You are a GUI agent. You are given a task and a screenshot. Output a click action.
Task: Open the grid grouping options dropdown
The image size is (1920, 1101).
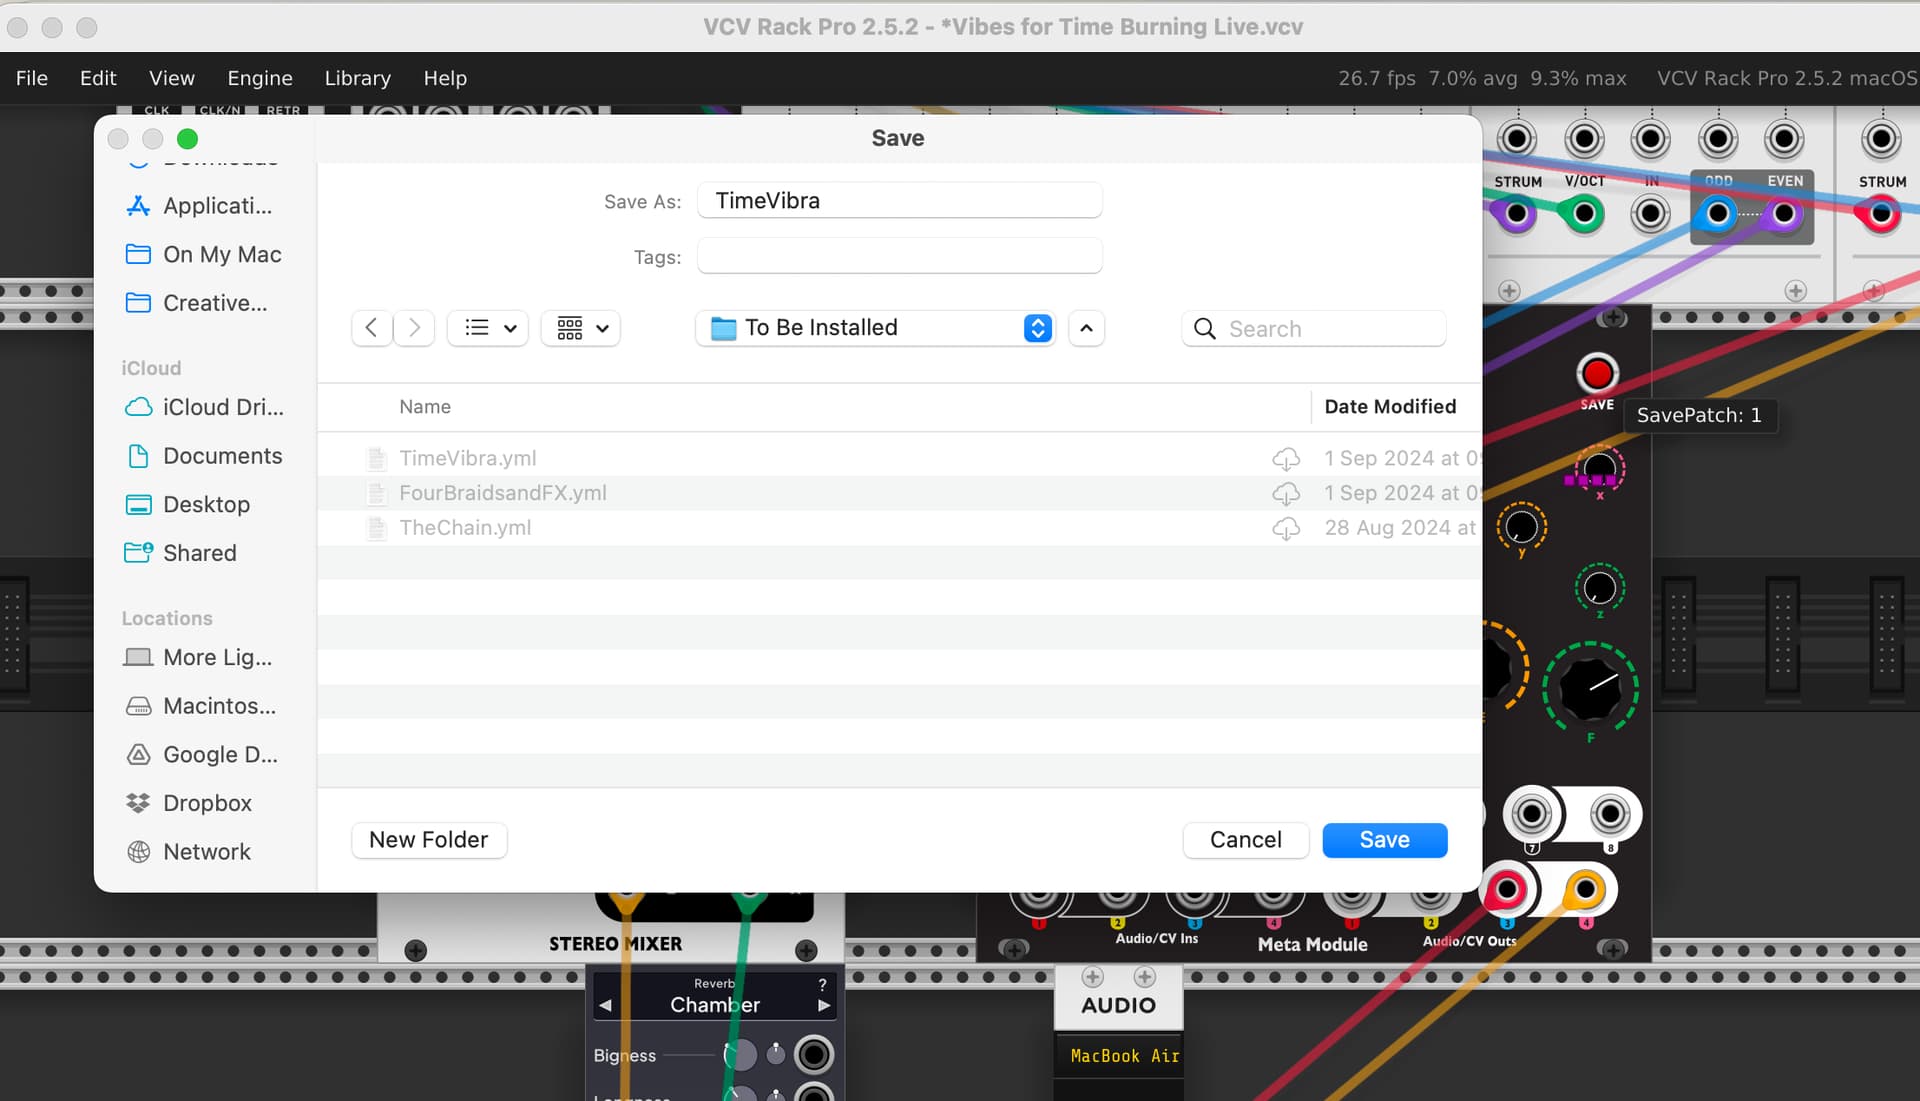pyautogui.click(x=581, y=328)
